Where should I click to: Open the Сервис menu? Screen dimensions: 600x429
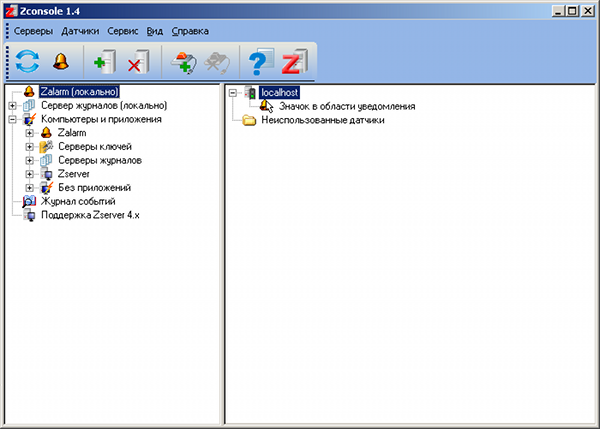123,31
